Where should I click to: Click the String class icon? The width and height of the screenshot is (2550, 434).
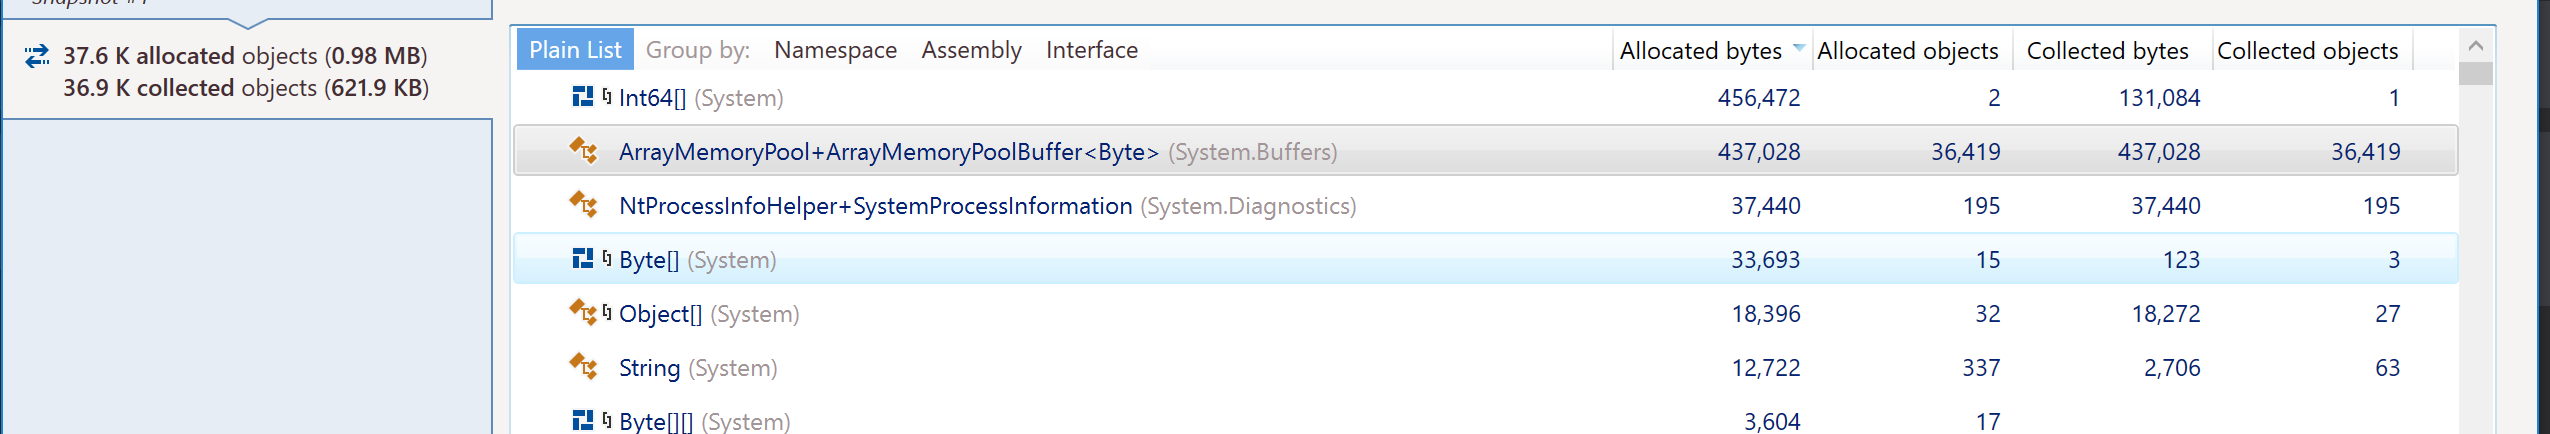[584, 367]
